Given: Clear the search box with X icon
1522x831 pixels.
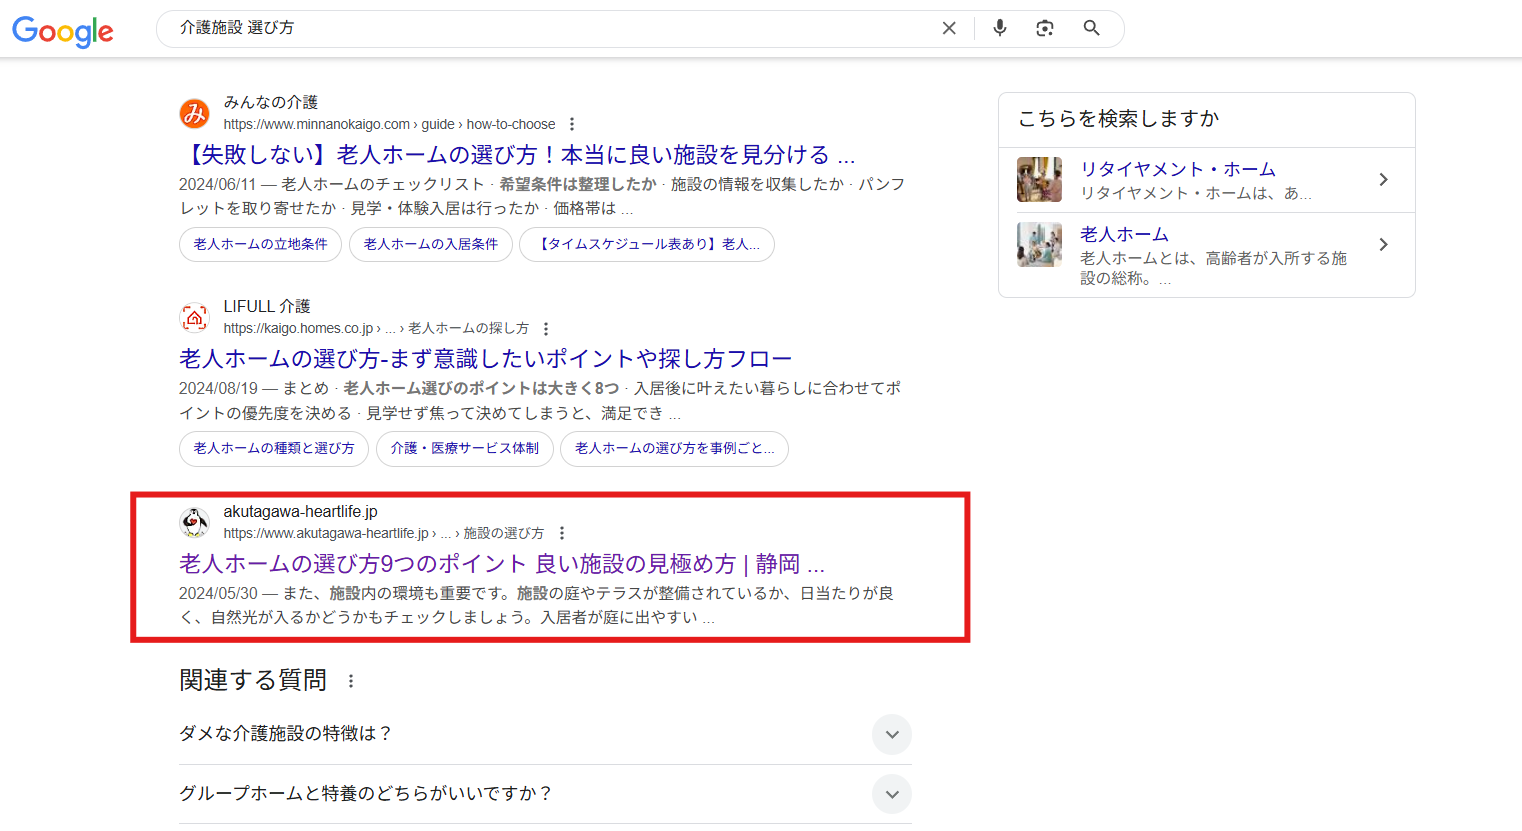Looking at the screenshot, I should [949, 28].
